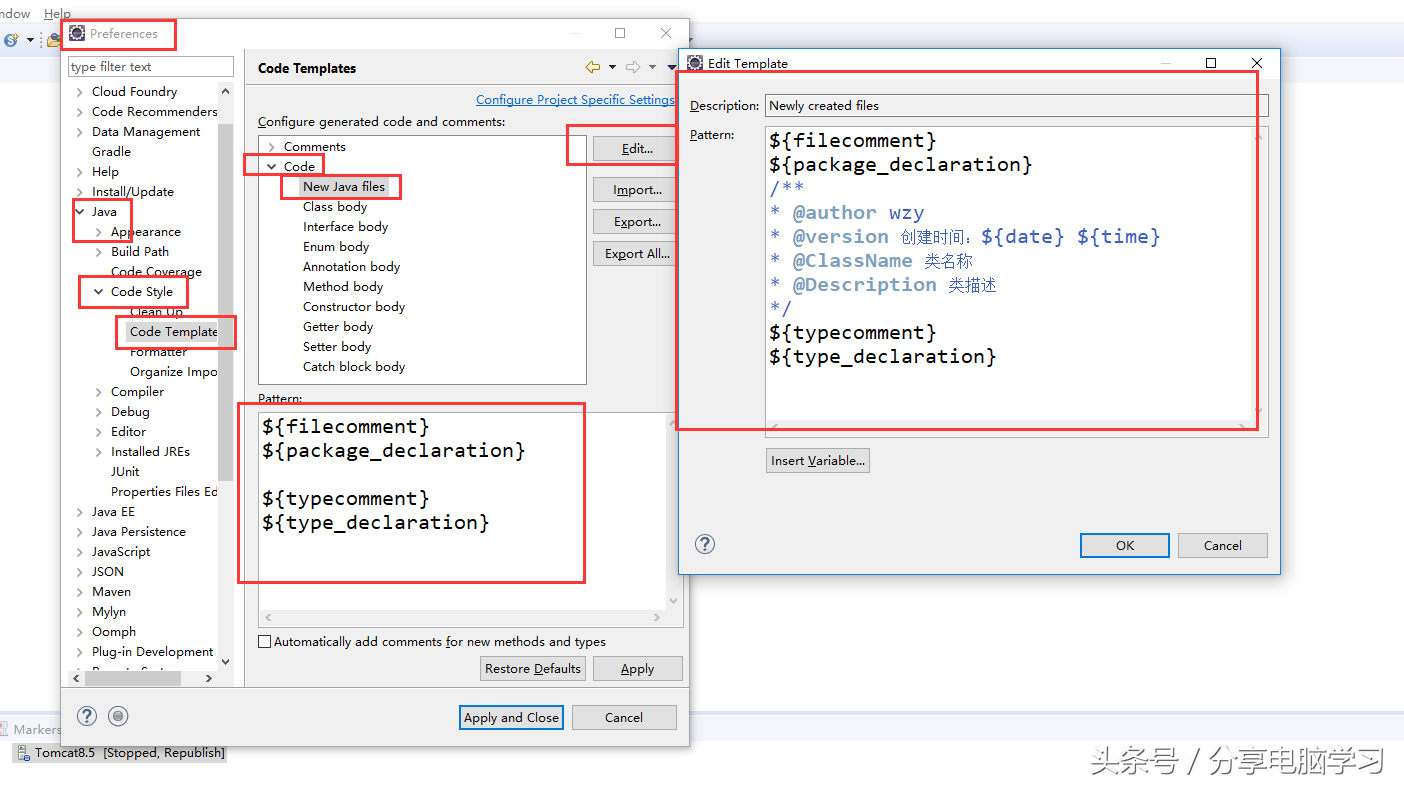
Task: Select the Tomcat8.5 server entry
Action: 120,753
